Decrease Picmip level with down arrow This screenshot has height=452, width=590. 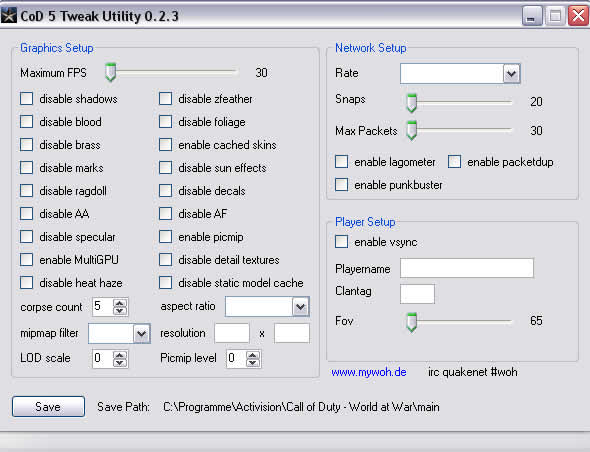[253, 363]
